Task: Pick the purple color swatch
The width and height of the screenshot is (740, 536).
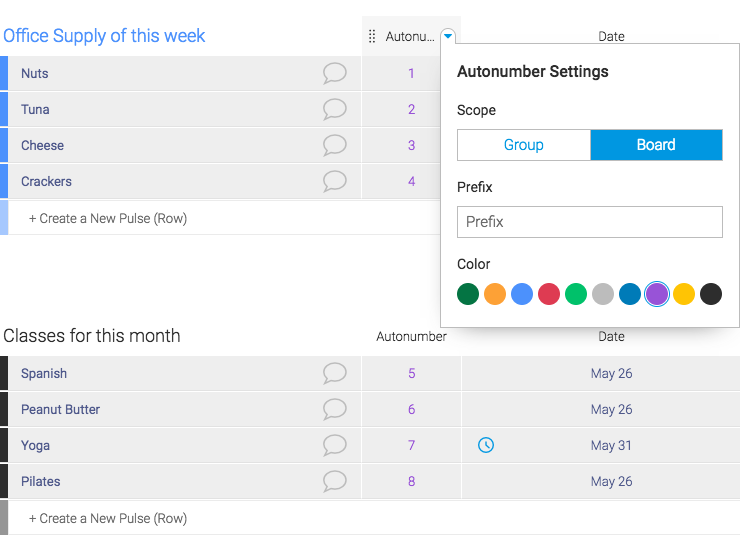Action: click(656, 294)
